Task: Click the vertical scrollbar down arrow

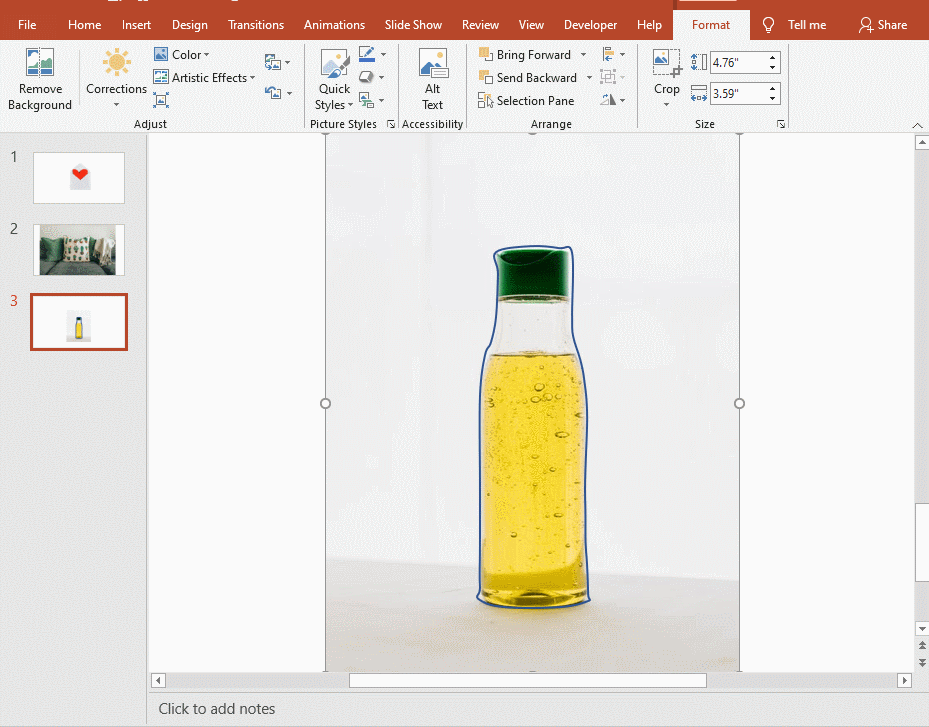Action: coord(922,628)
